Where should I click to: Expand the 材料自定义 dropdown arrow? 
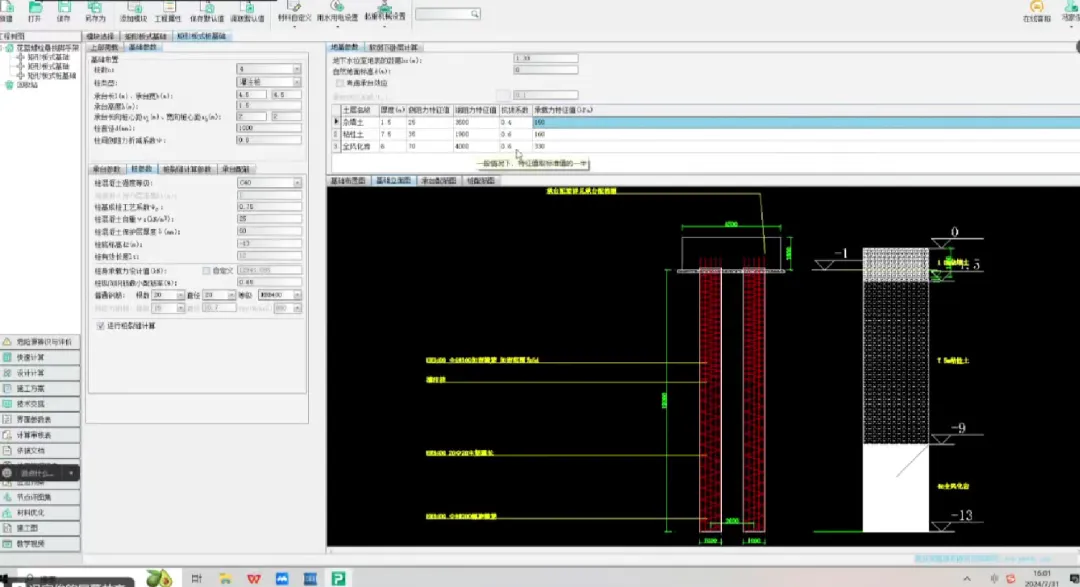(294, 26)
